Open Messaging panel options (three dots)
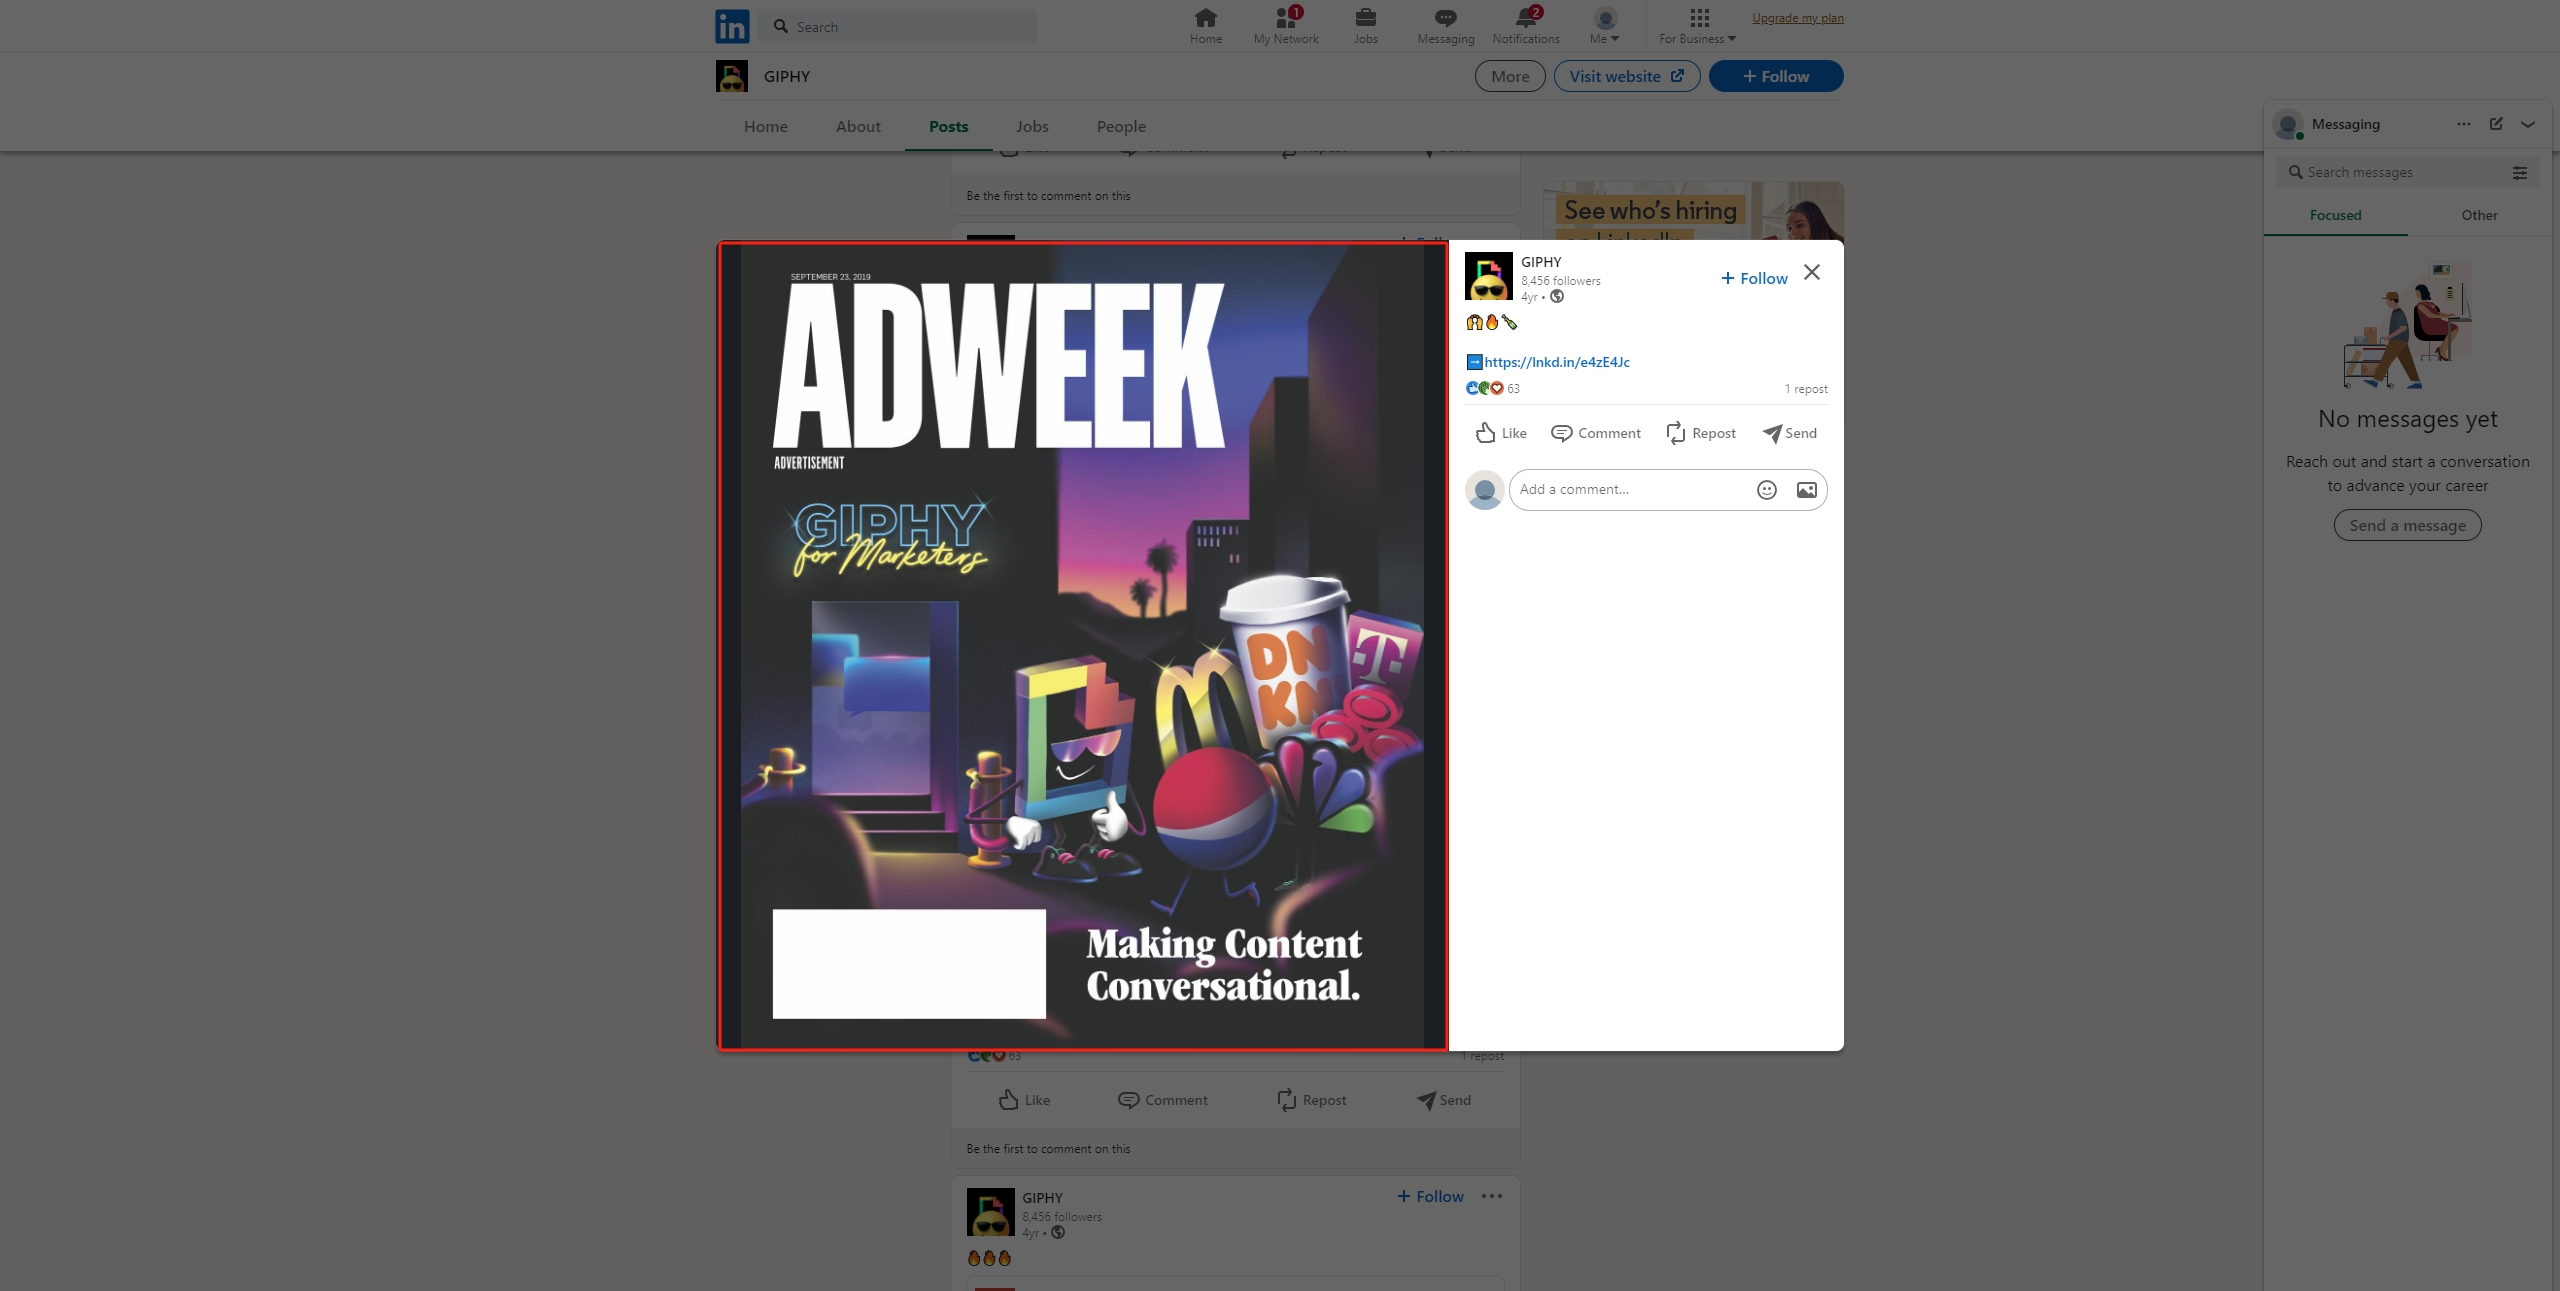This screenshot has height=1291, width=2560. coord(2464,124)
